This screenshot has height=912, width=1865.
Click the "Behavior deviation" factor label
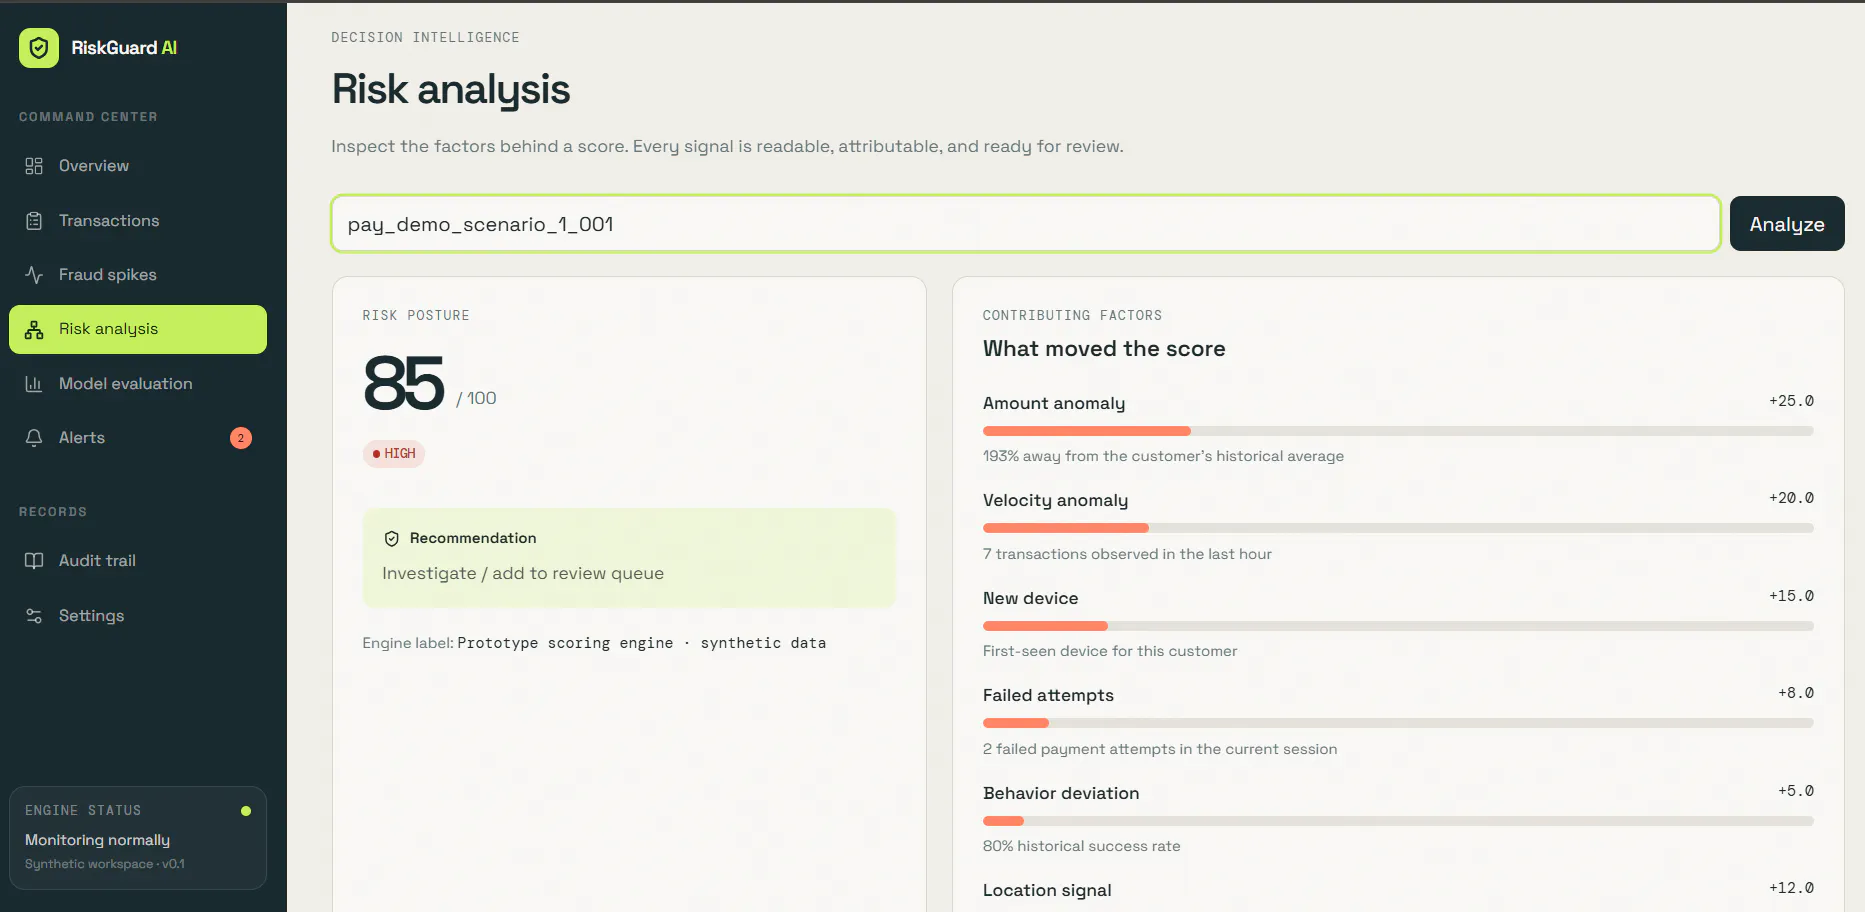click(x=1061, y=793)
